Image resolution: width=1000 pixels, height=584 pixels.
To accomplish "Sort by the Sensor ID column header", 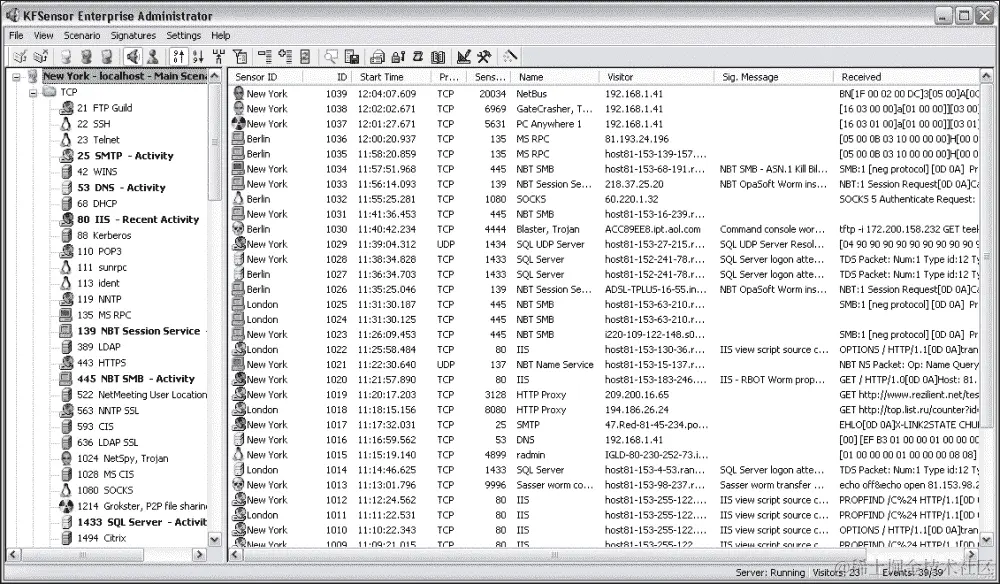I will [x=266, y=77].
